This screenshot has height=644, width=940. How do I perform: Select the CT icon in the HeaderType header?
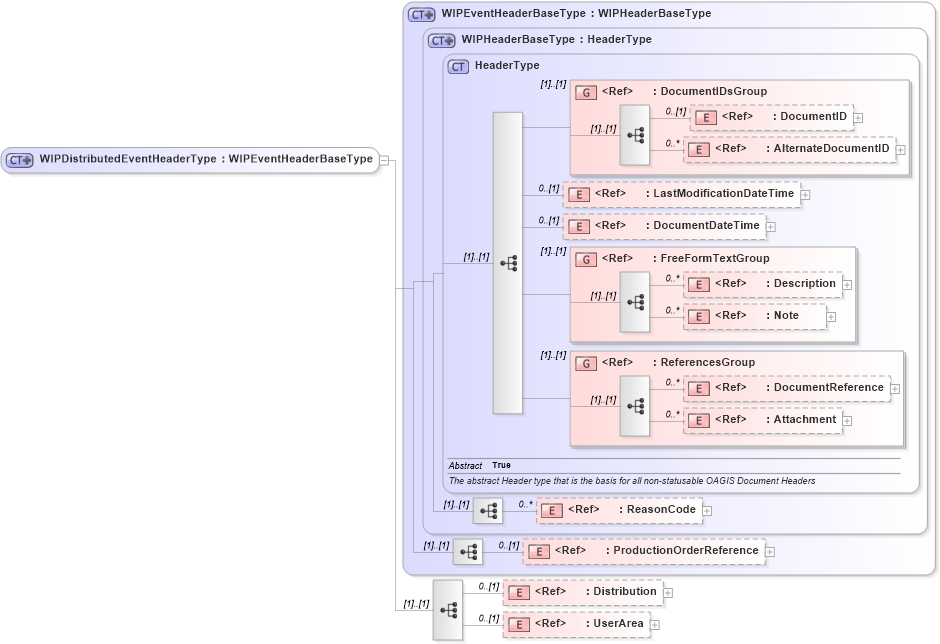[x=457, y=65]
